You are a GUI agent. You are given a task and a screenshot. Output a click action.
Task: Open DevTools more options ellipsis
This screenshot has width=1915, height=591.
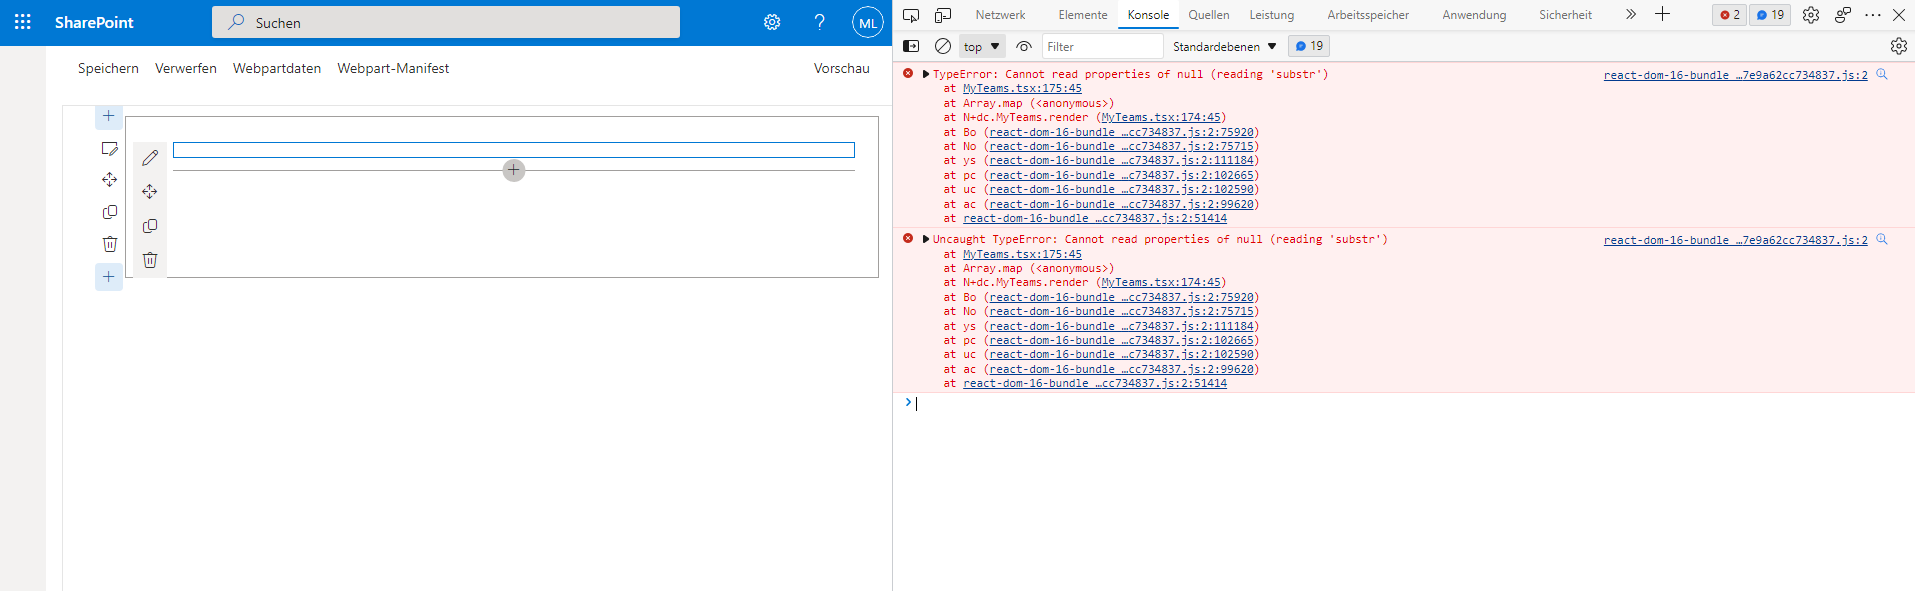1873,15
